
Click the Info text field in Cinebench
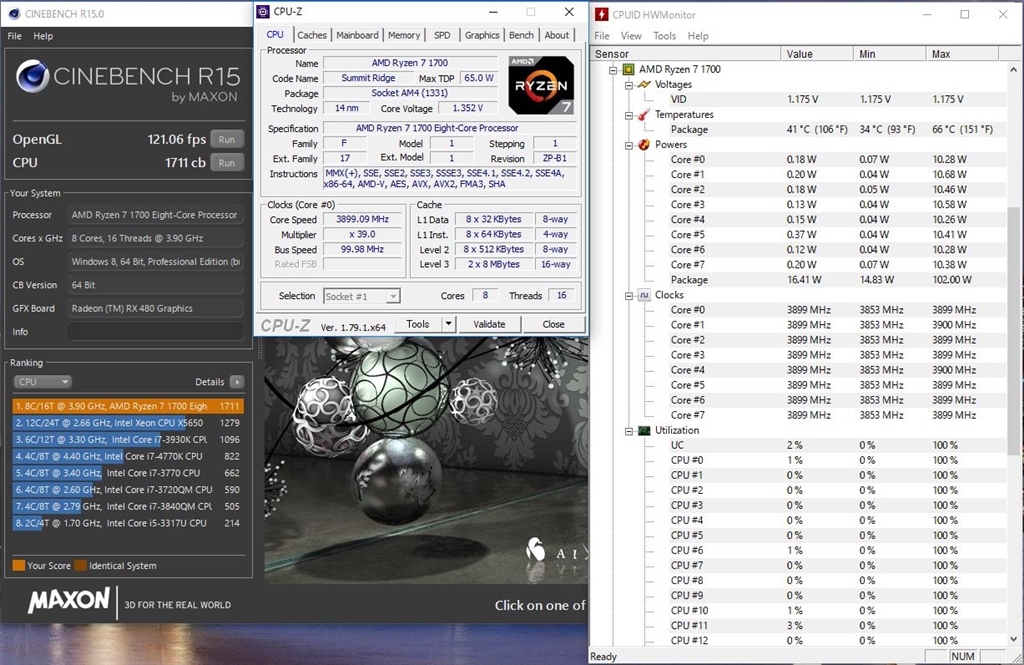155,332
